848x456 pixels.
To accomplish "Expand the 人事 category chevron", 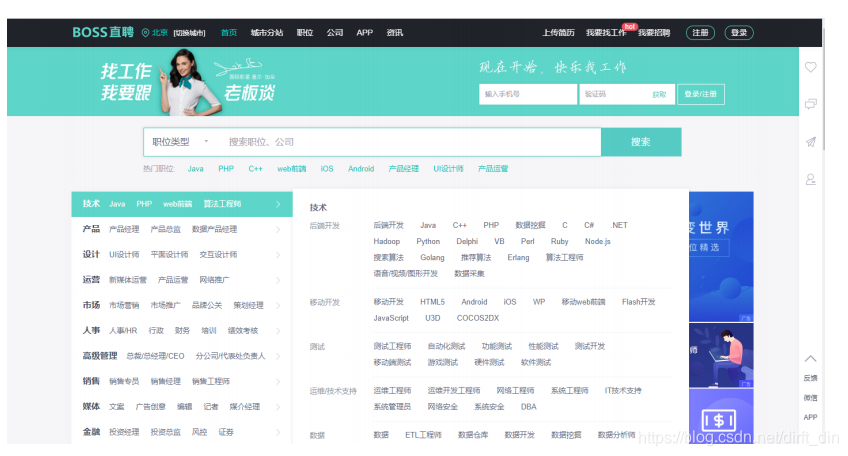I will click(278, 331).
